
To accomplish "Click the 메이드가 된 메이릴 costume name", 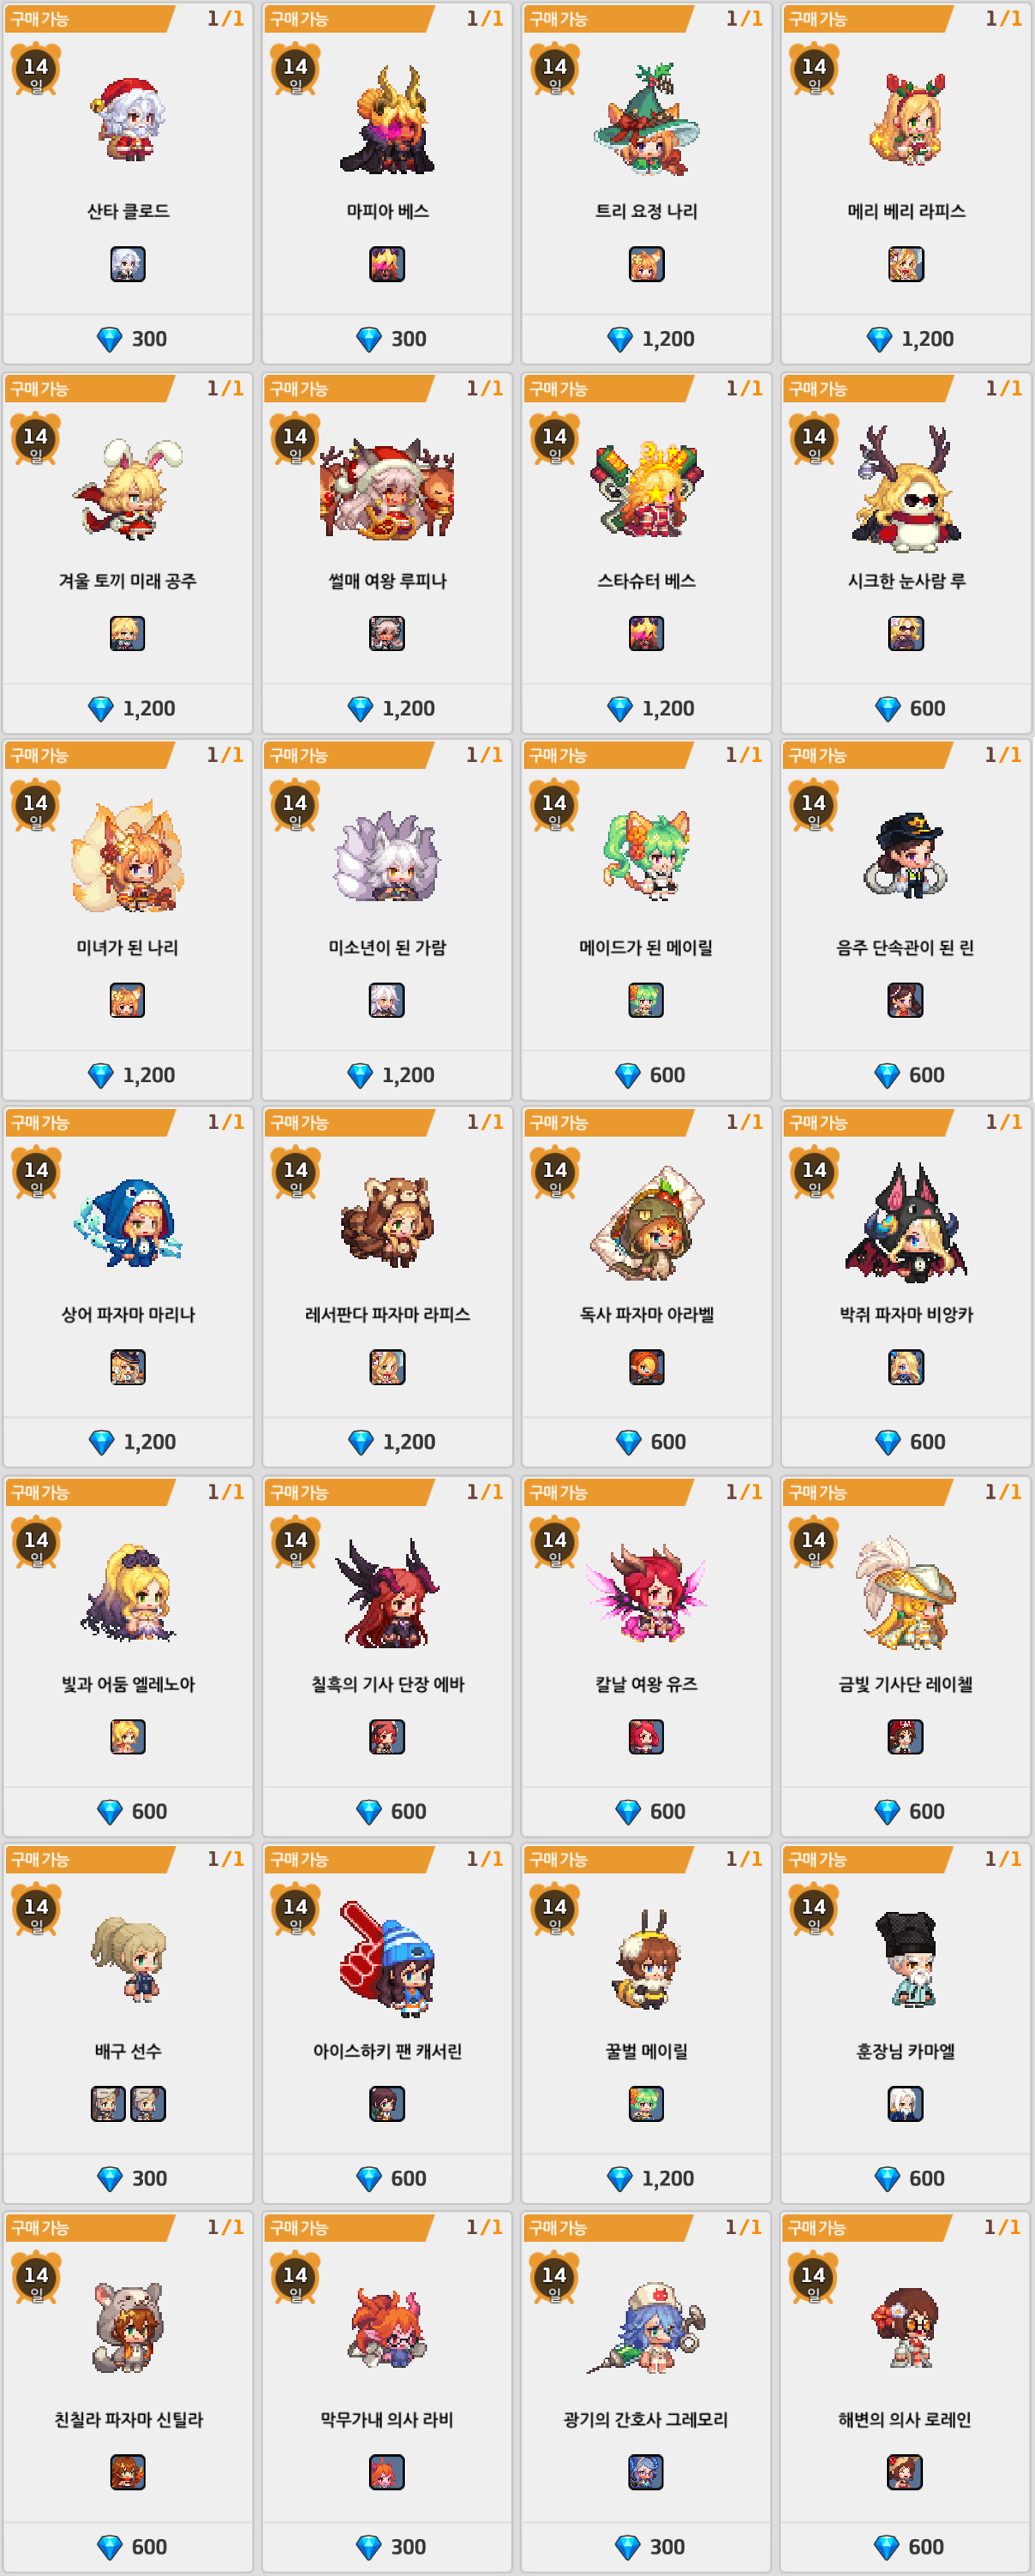I will [x=646, y=947].
